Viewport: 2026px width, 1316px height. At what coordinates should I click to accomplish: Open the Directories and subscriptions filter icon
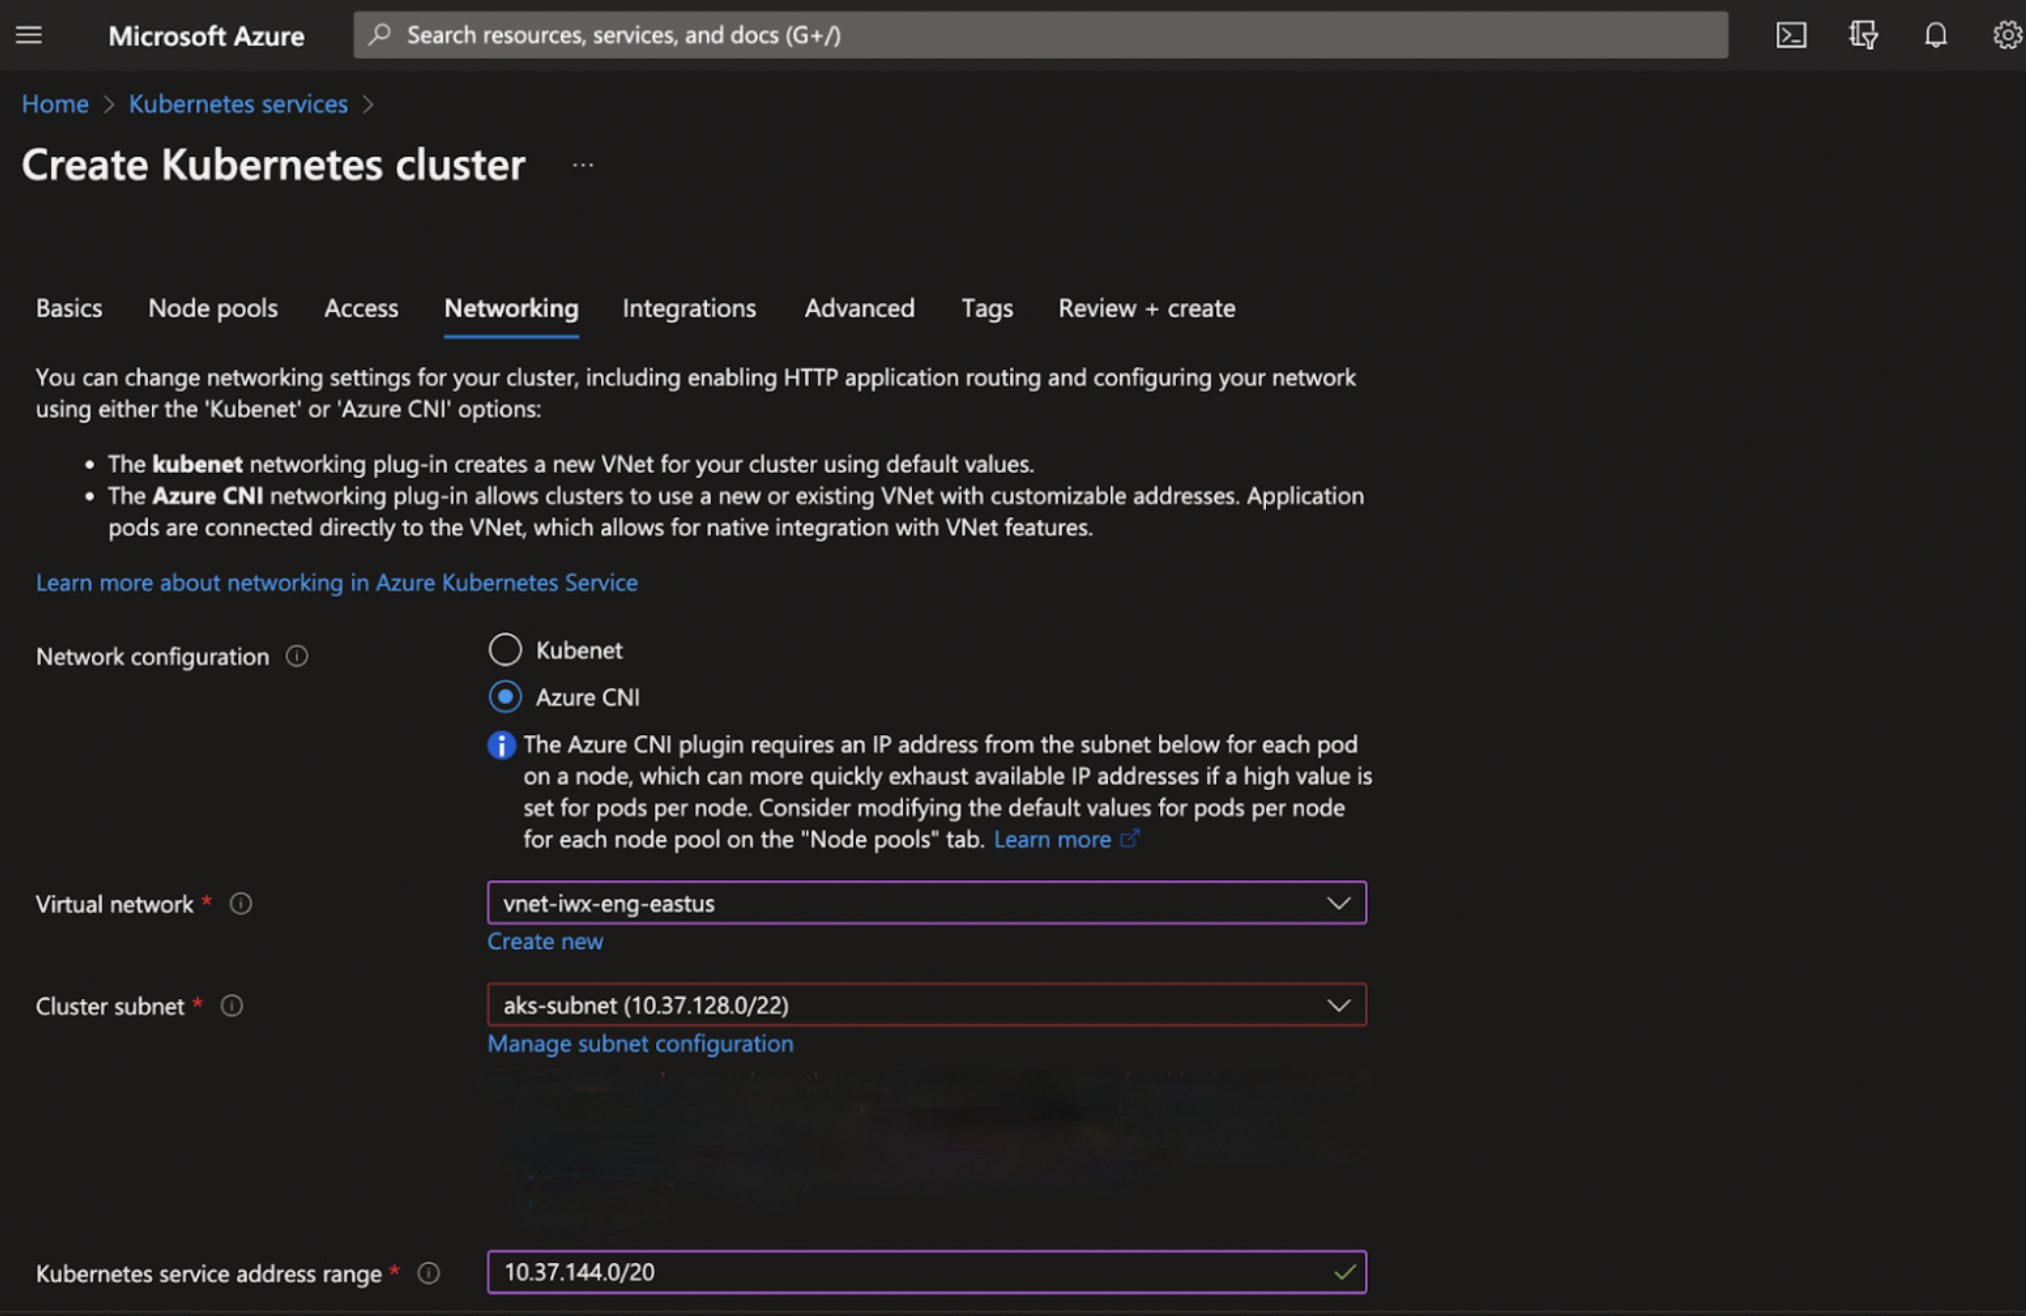1863,35
